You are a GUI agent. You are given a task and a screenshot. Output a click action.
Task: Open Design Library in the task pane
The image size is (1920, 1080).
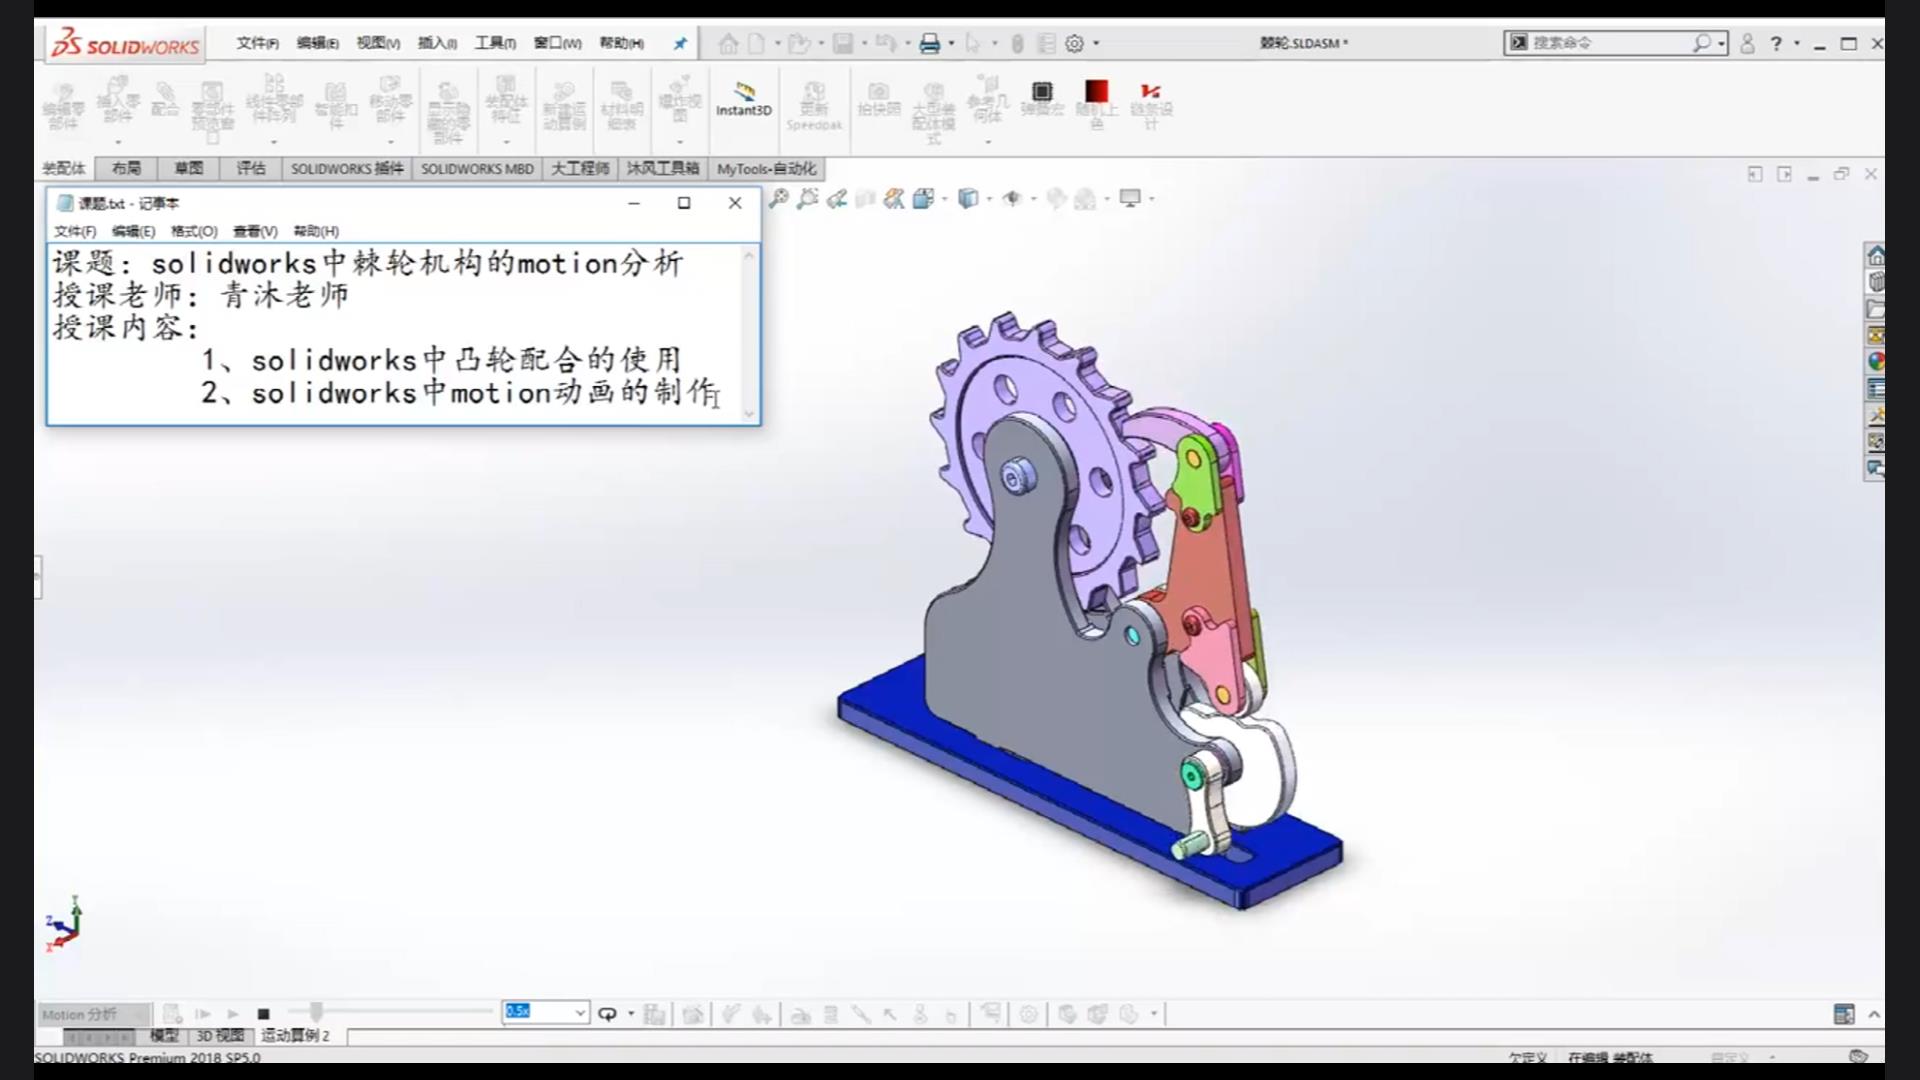coord(1876,282)
